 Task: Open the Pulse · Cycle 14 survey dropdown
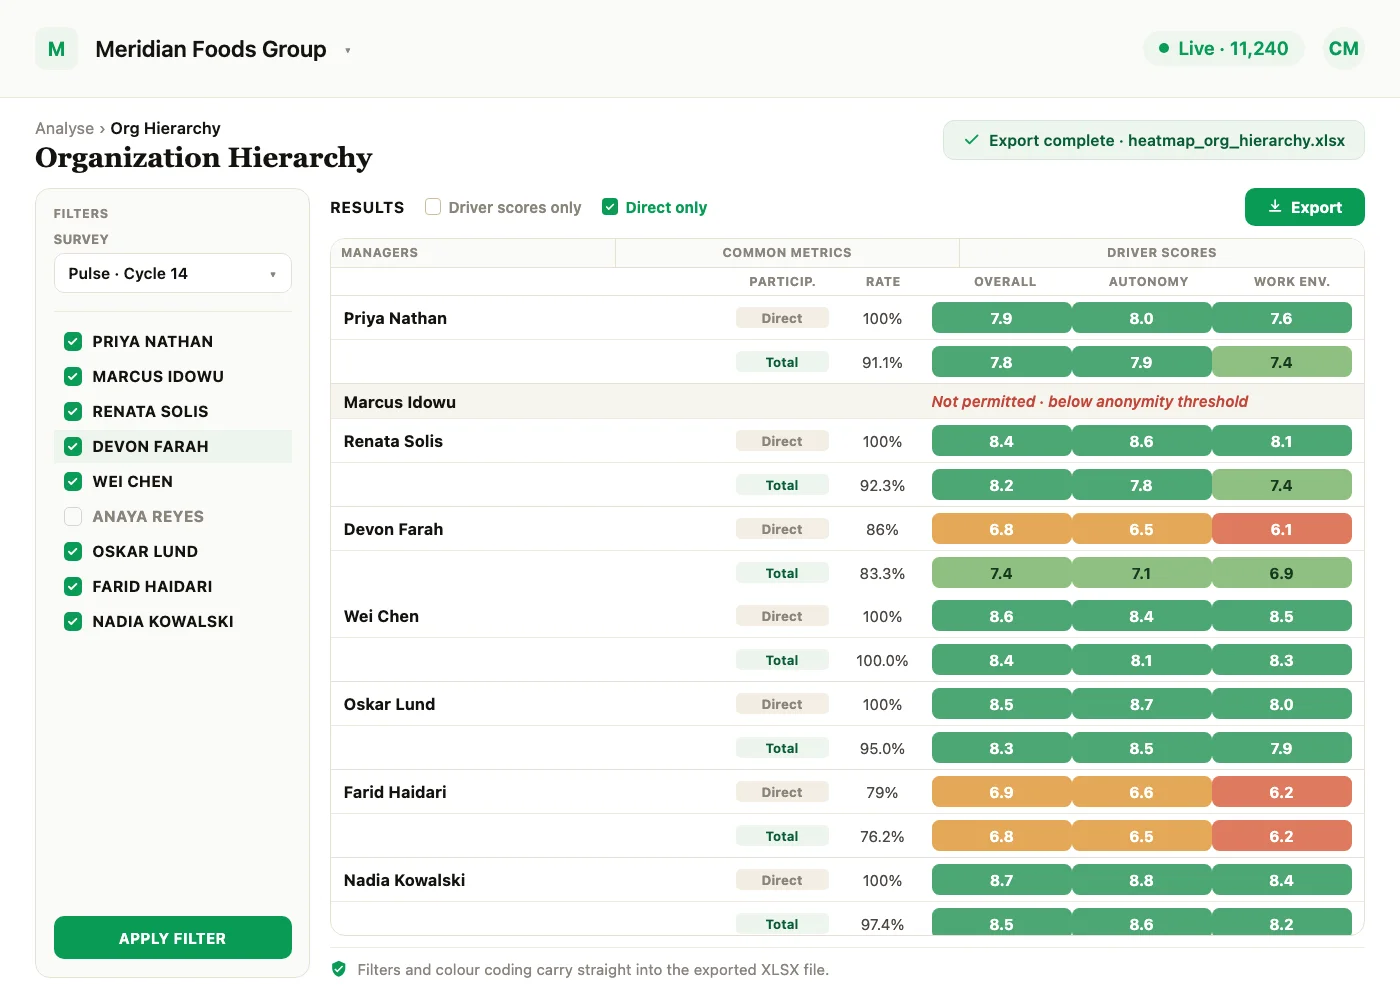click(173, 273)
